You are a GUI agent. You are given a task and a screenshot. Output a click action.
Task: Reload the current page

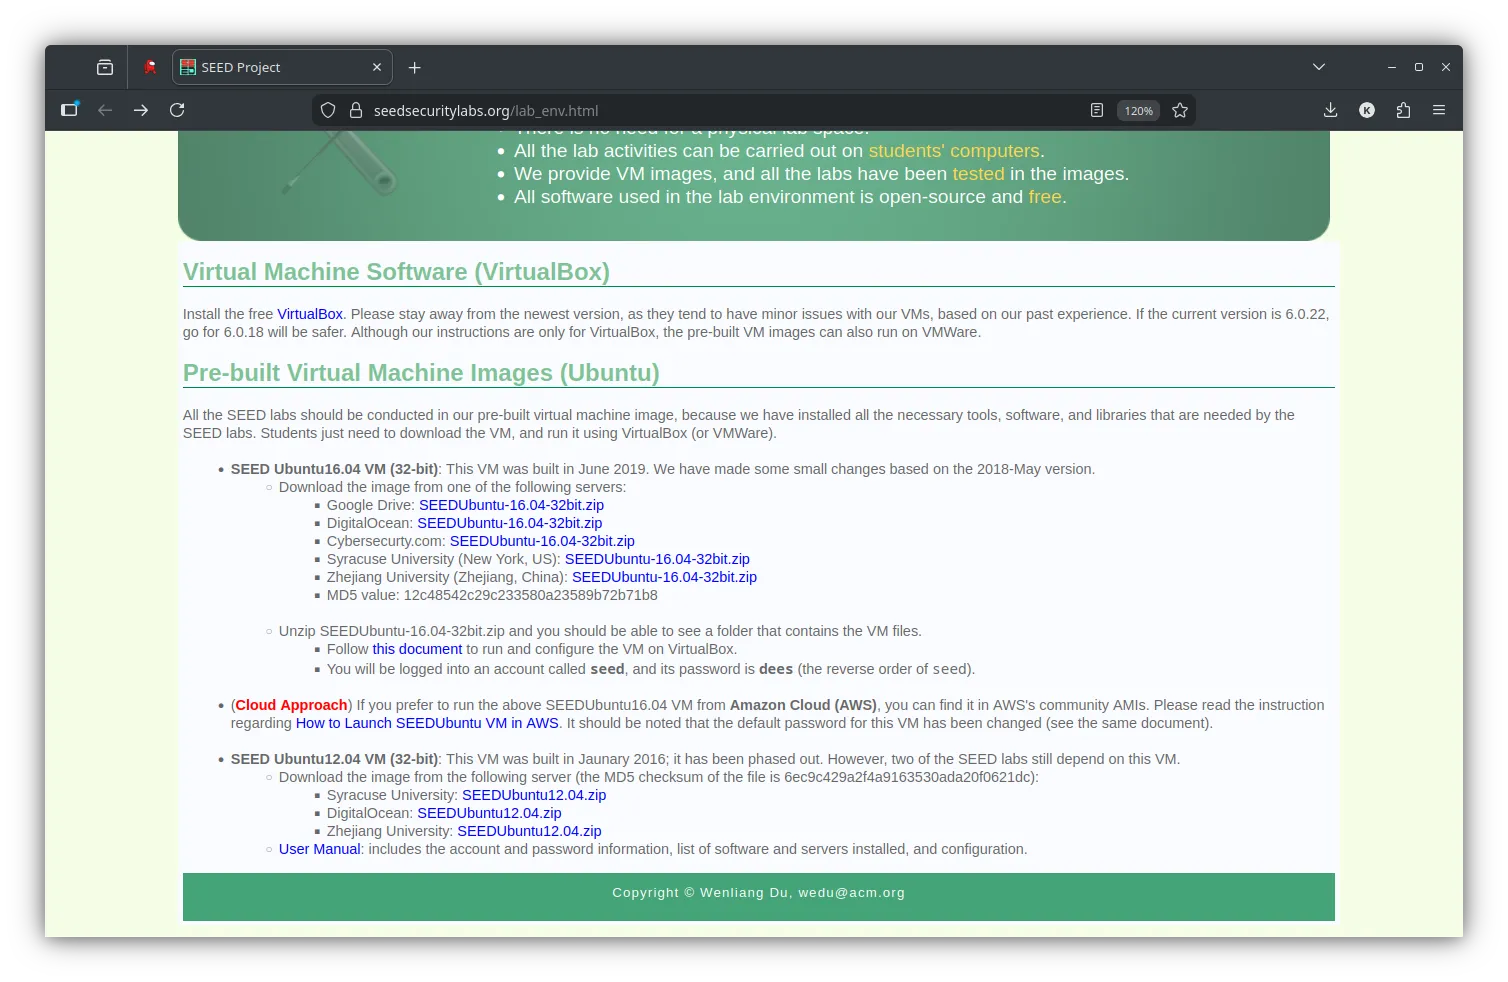click(x=177, y=110)
